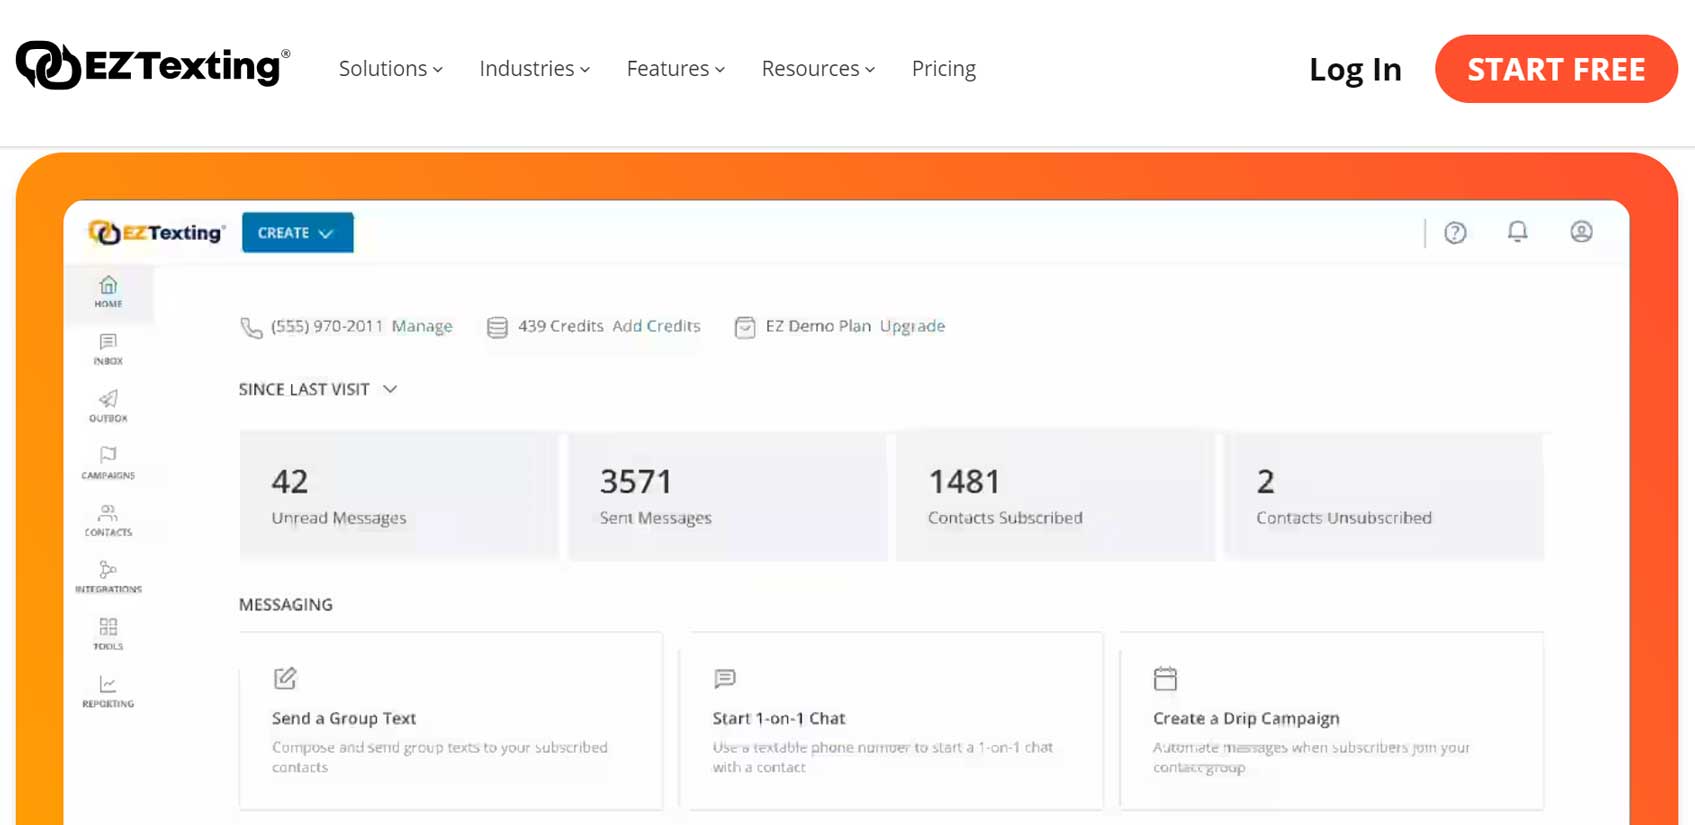This screenshot has width=1695, height=825.
Task: Open the 1481 Contacts Subscribed card
Action: [1055, 496]
